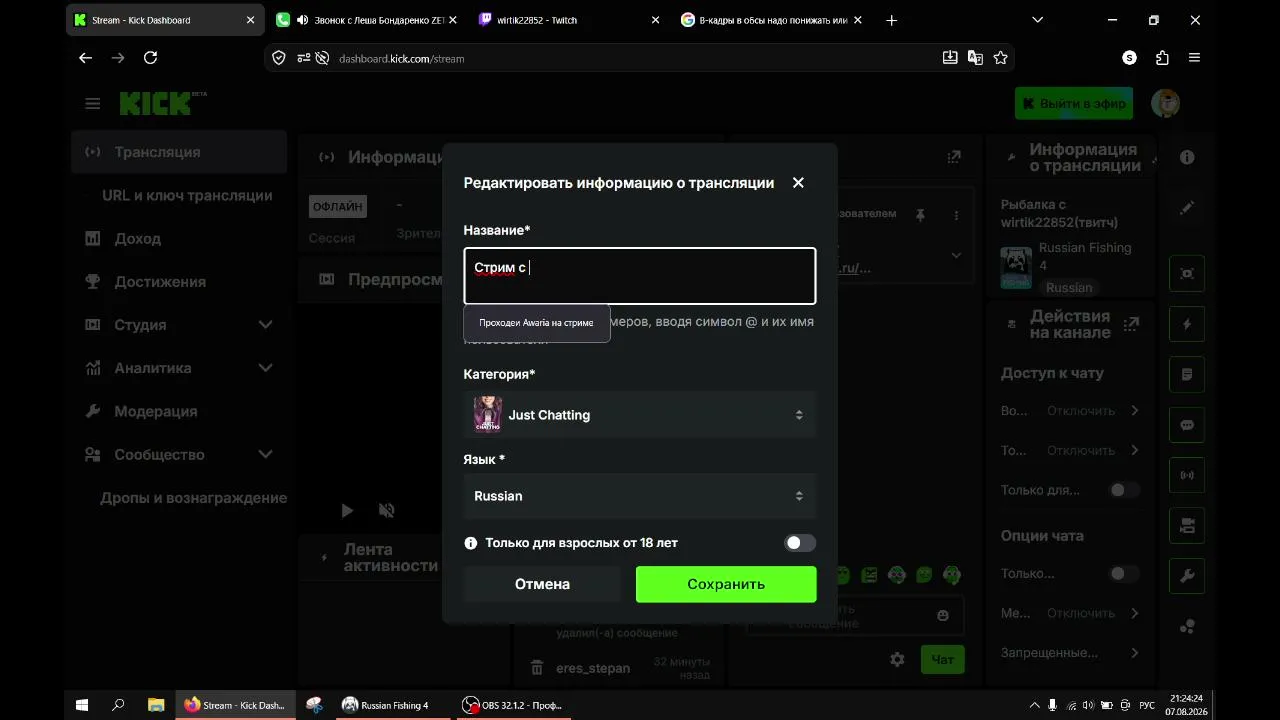Expand the pinned message chevron
This screenshot has width=1280, height=720.
click(956, 255)
